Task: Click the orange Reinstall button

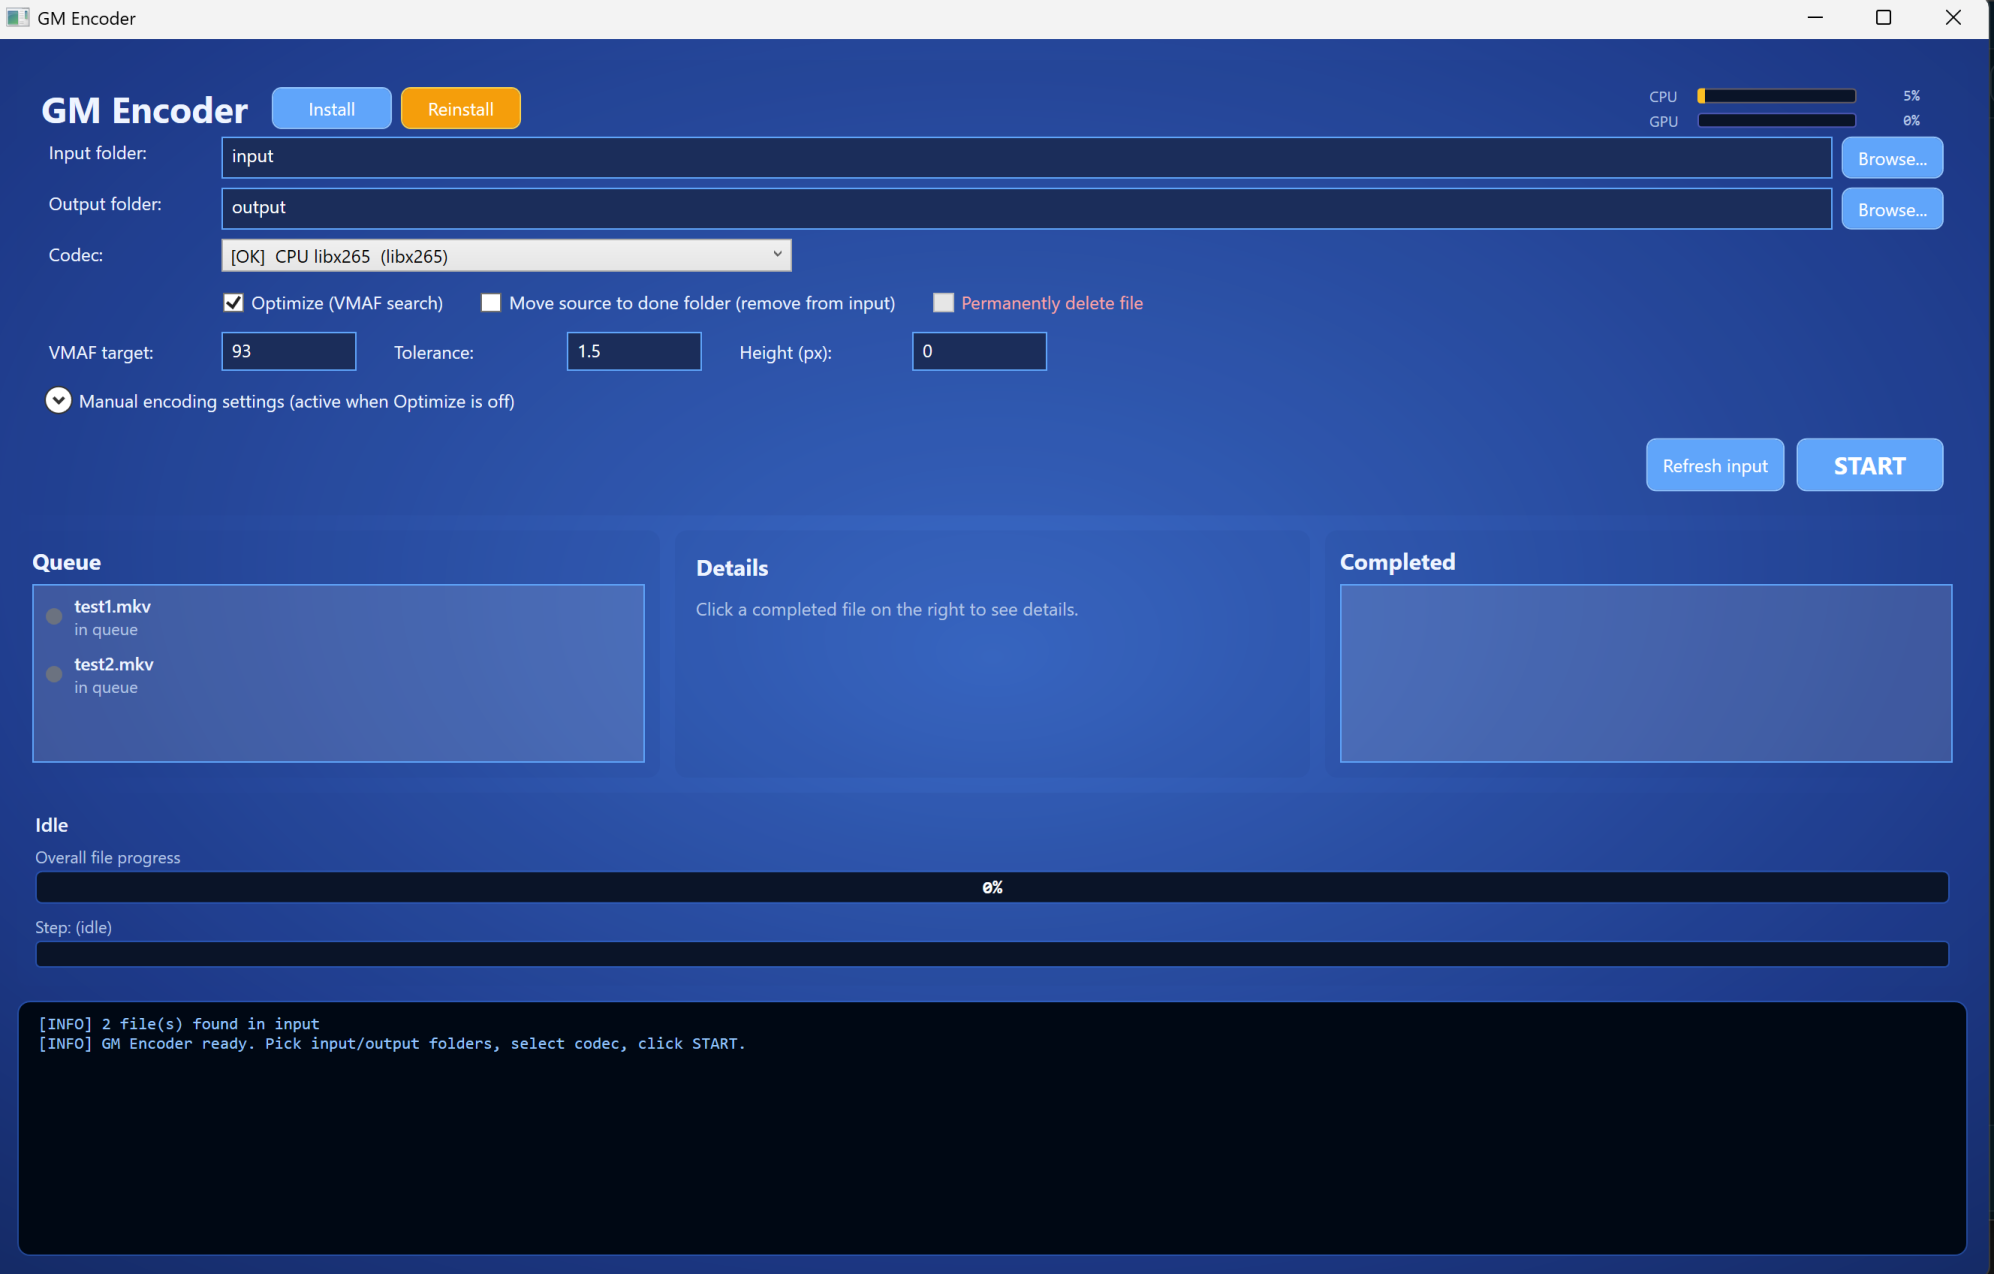Action: [460, 109]
